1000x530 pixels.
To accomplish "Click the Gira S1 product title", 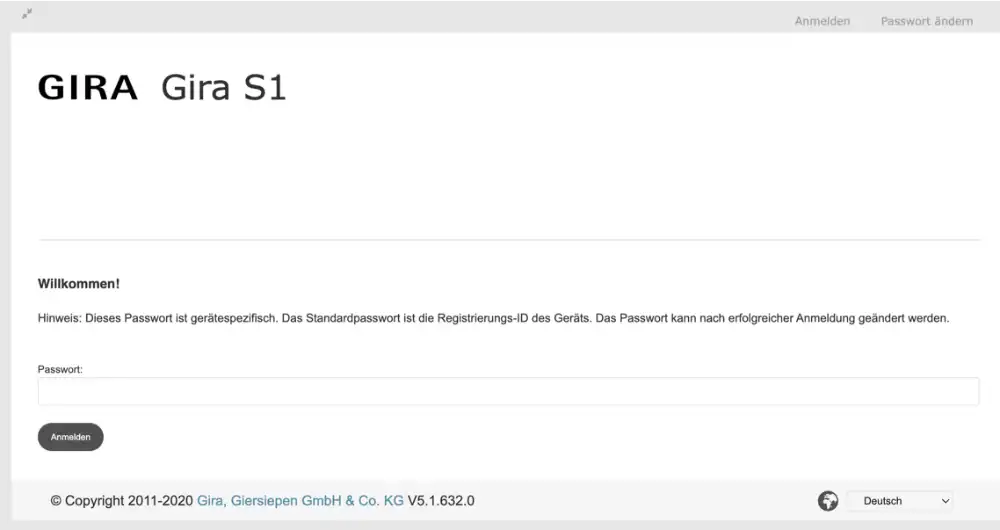I will point(223,87).
